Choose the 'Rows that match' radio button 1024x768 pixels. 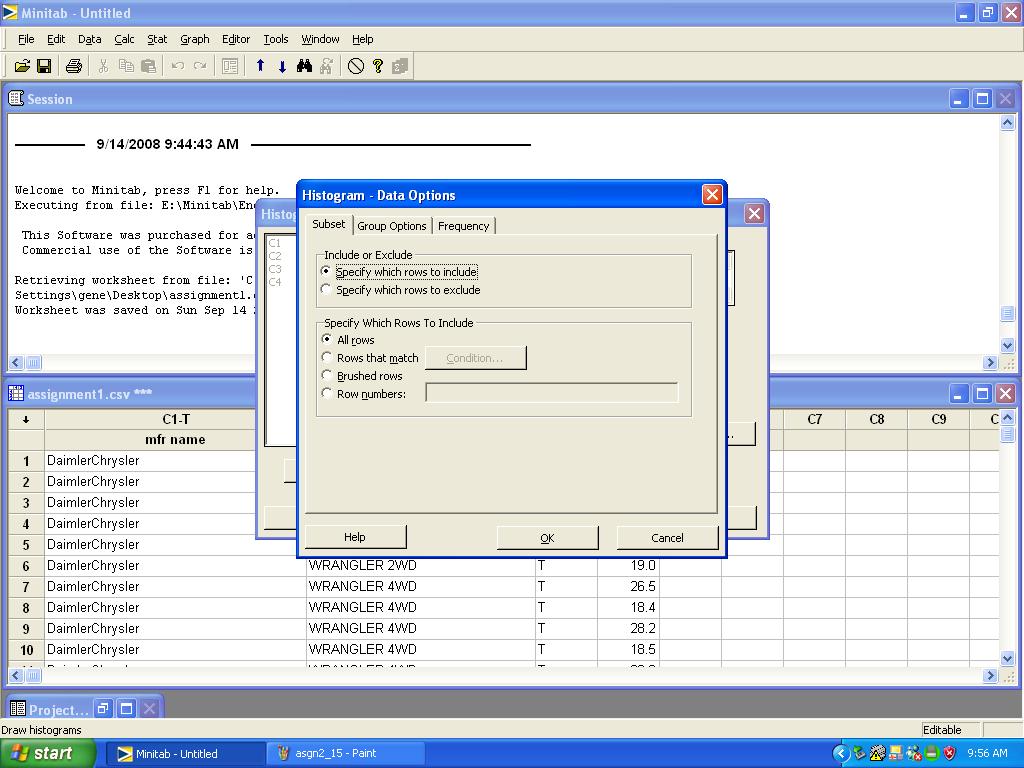point(327,358)
